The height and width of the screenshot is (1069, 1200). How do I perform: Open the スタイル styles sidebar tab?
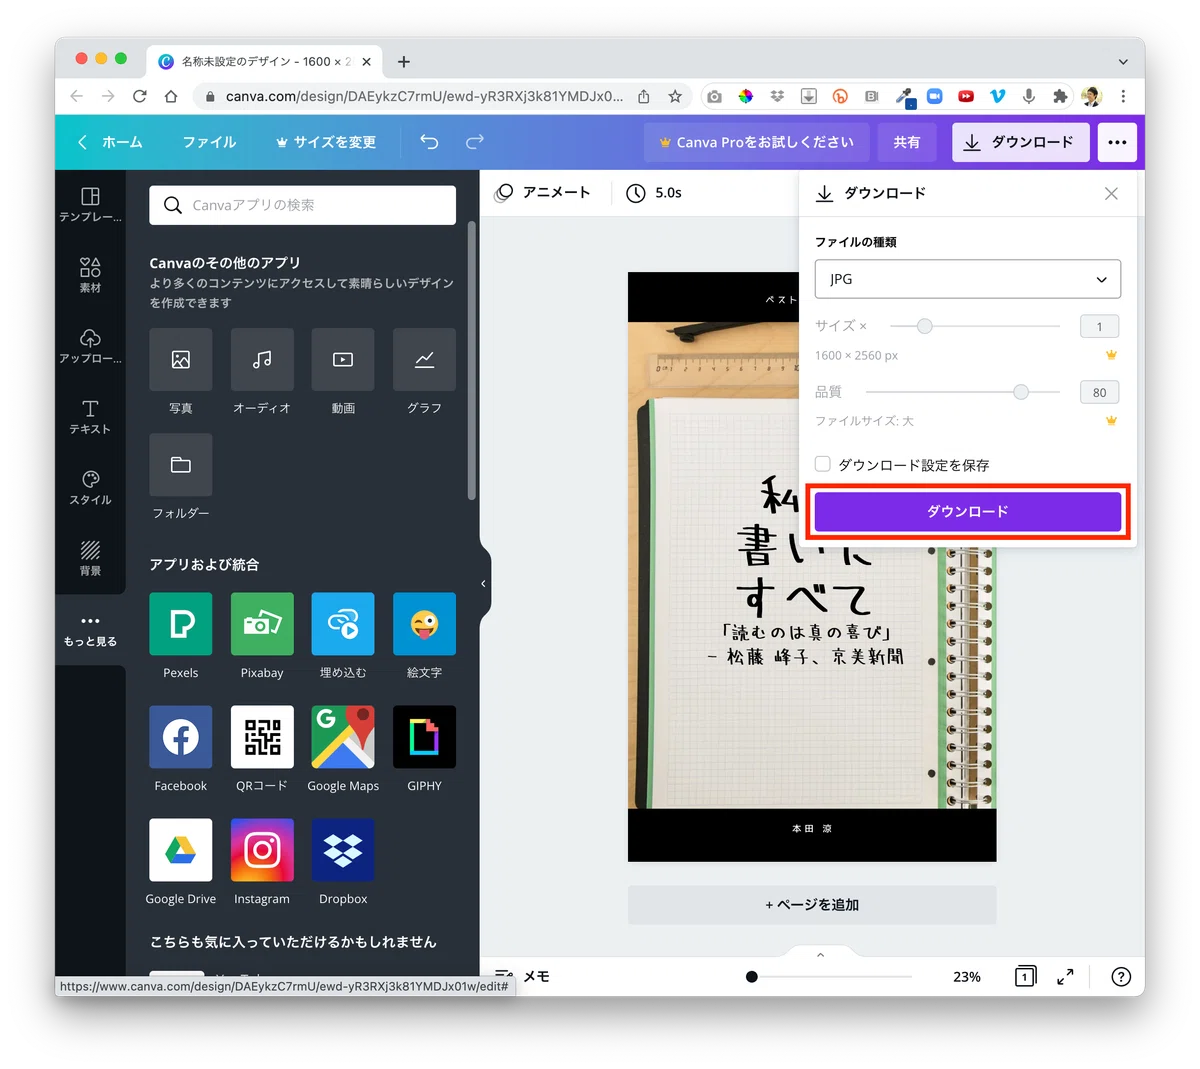90,487
